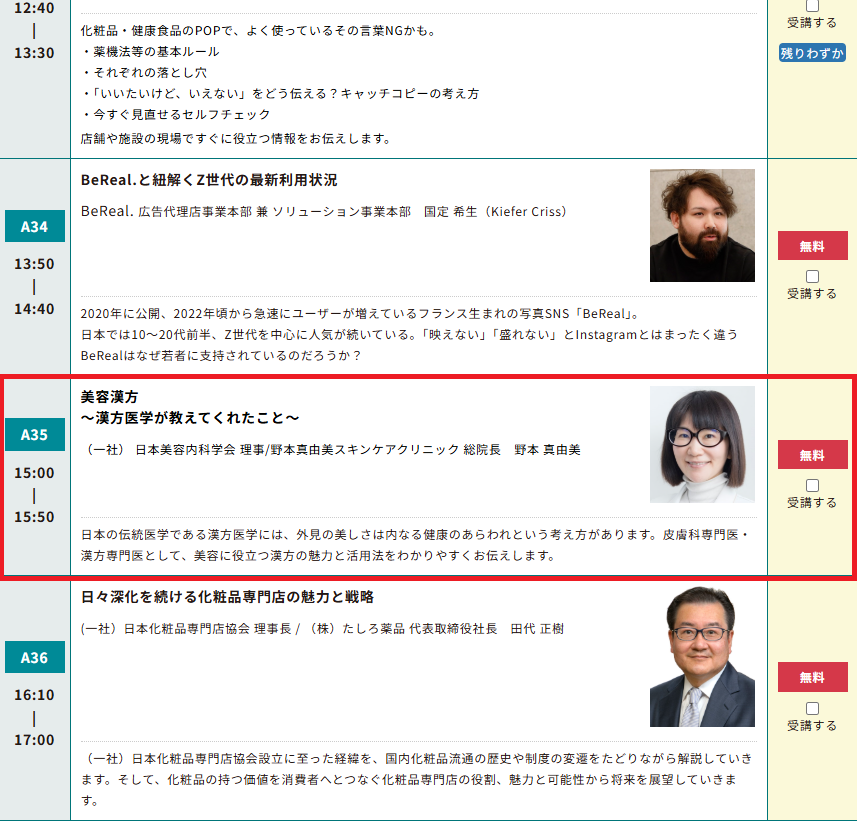Viewport: 857px width, 821px height.
Task: Click the description line 日本の伝統医学である漢方医学には
Action: [x=415, y=535]
